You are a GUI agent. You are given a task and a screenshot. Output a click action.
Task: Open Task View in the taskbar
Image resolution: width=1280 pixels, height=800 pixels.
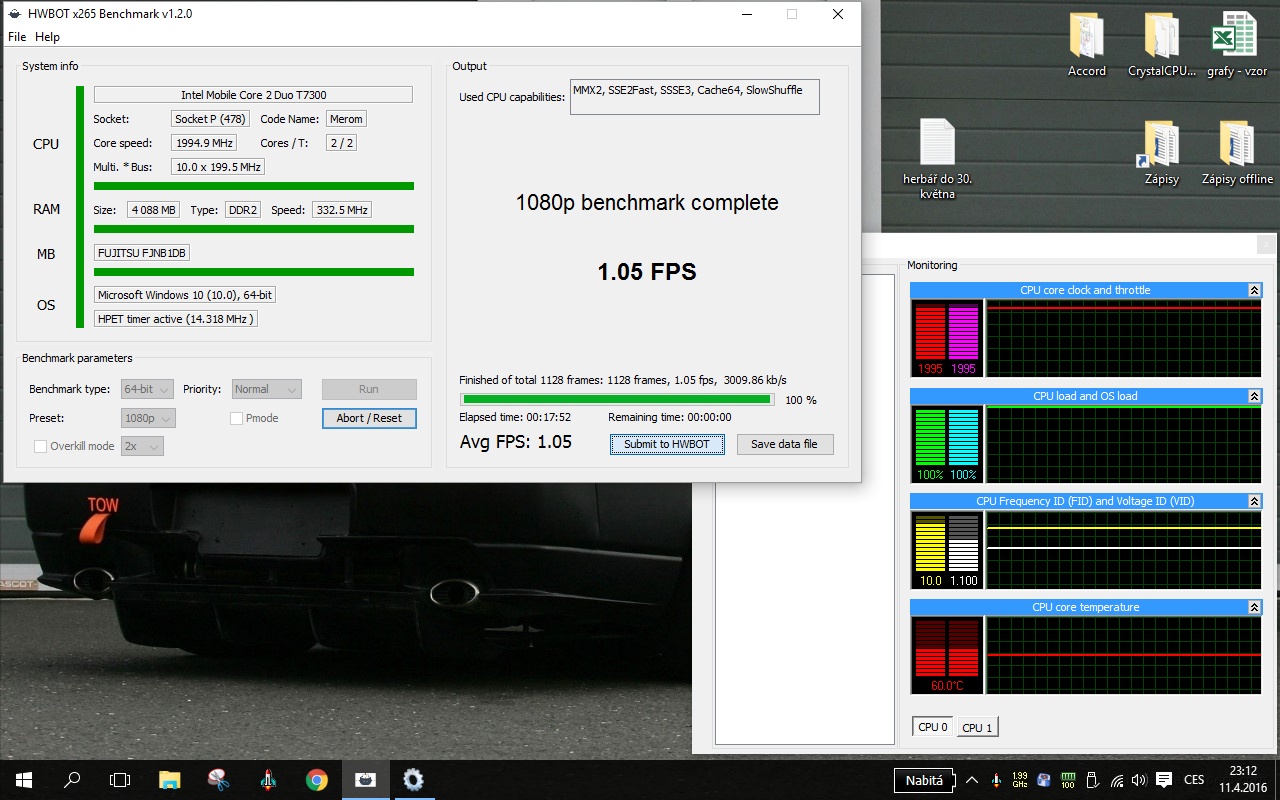(x=120, y=780)
